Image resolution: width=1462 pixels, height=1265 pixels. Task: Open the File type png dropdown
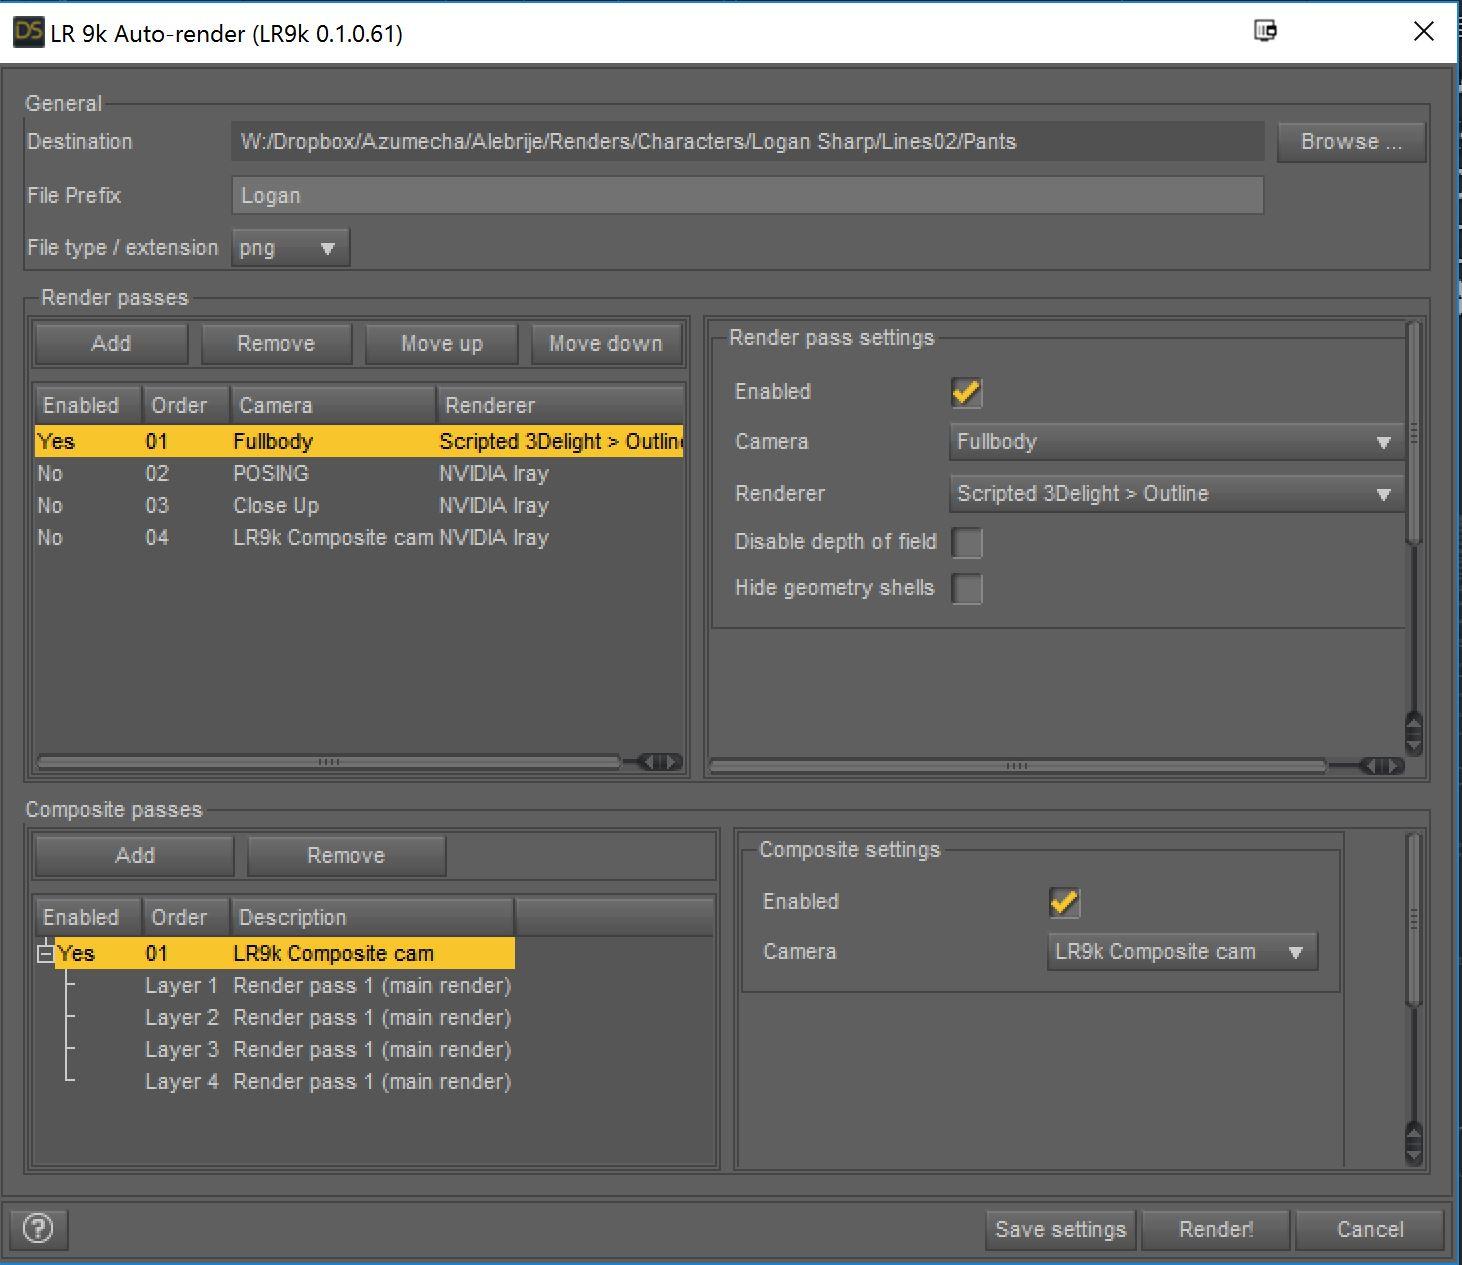click(x=290, y=248)
